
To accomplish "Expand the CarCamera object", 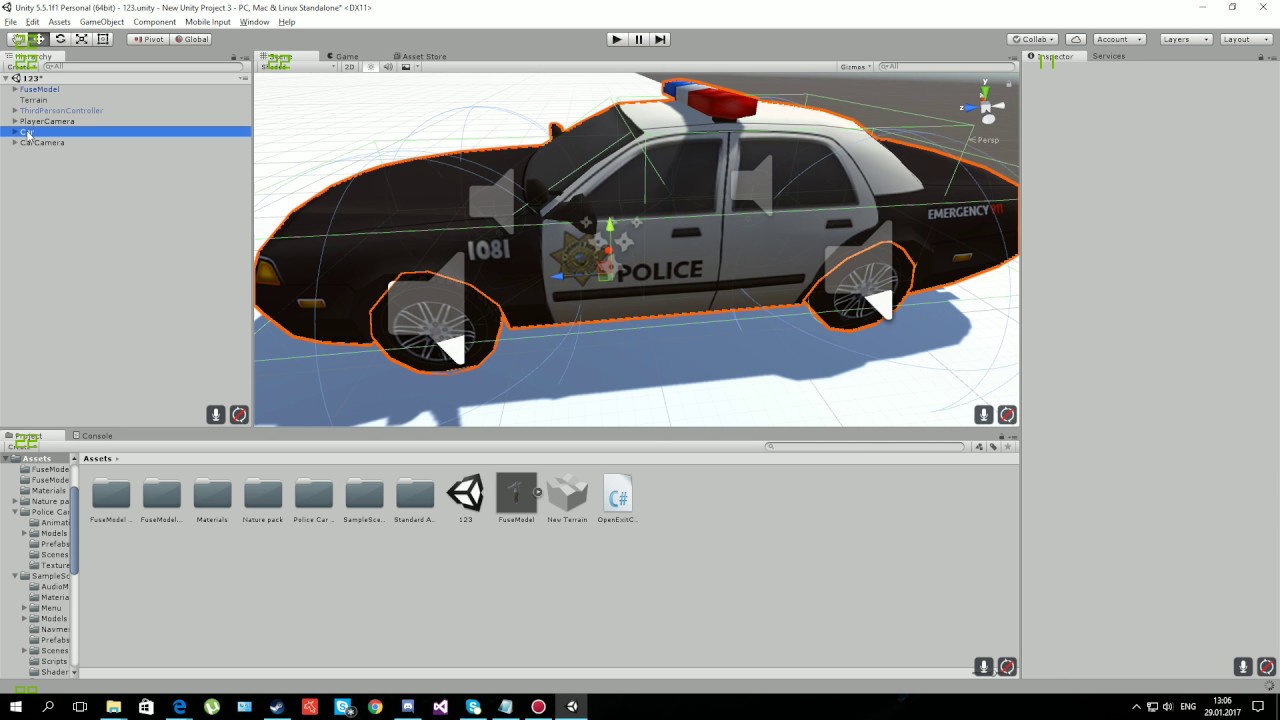I will click(15, 142).
